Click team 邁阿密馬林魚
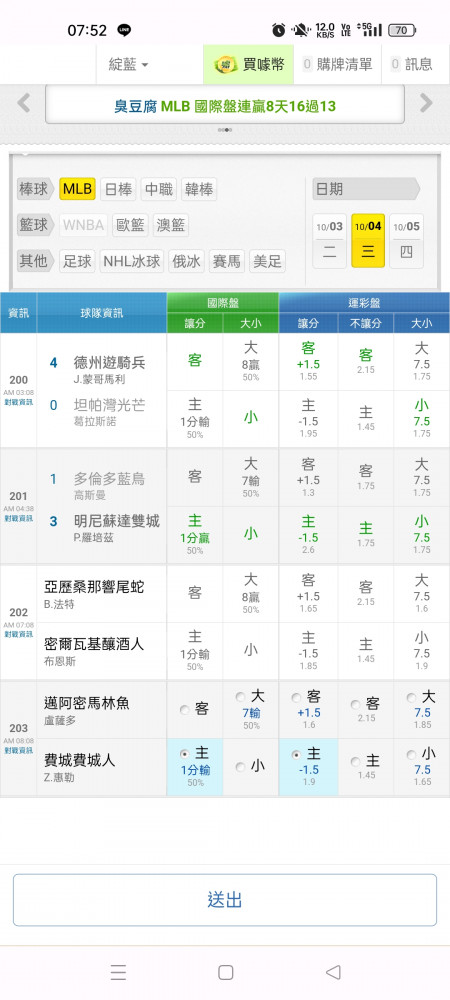Image resolution: width=450 pixels, height=1000 pixels. point(87,703)
